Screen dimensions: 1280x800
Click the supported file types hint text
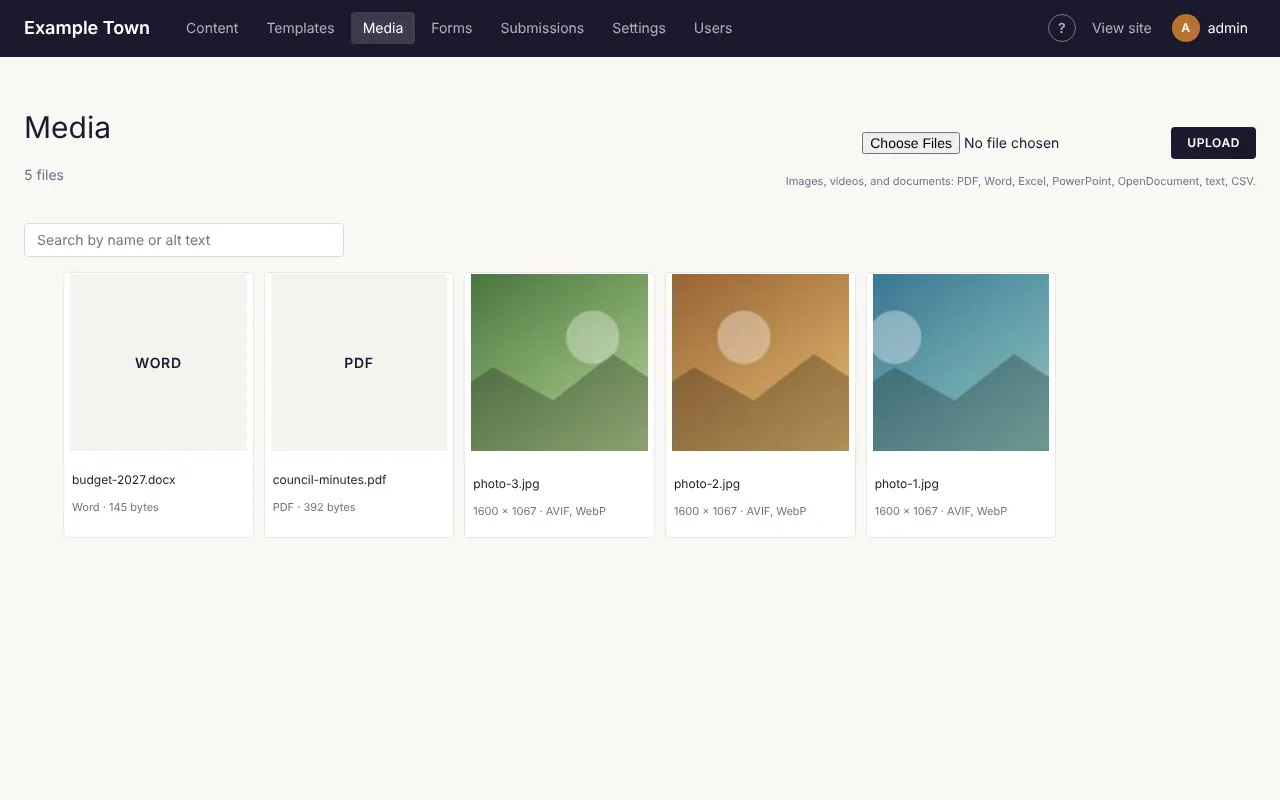tap(1020, 182)
